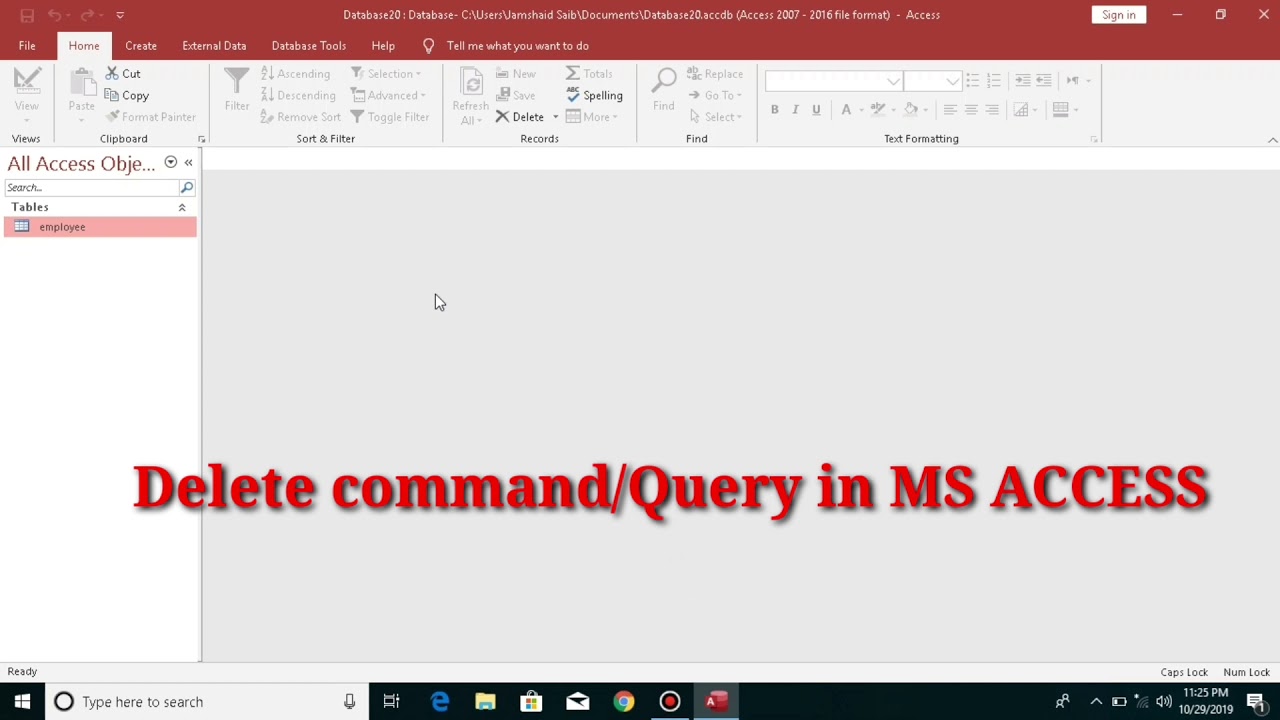The height and width of the screenshot is (720, 1280).
Task: Open Windows Start menu
Action: point(22,702)
